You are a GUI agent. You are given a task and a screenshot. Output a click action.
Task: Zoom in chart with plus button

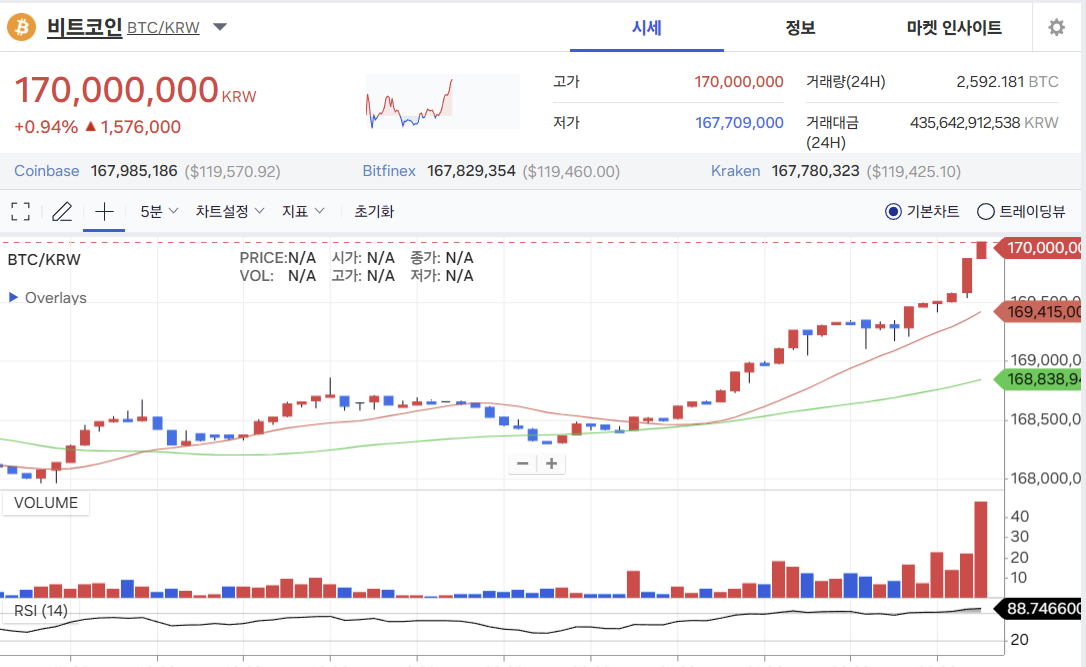coord(551,463)
